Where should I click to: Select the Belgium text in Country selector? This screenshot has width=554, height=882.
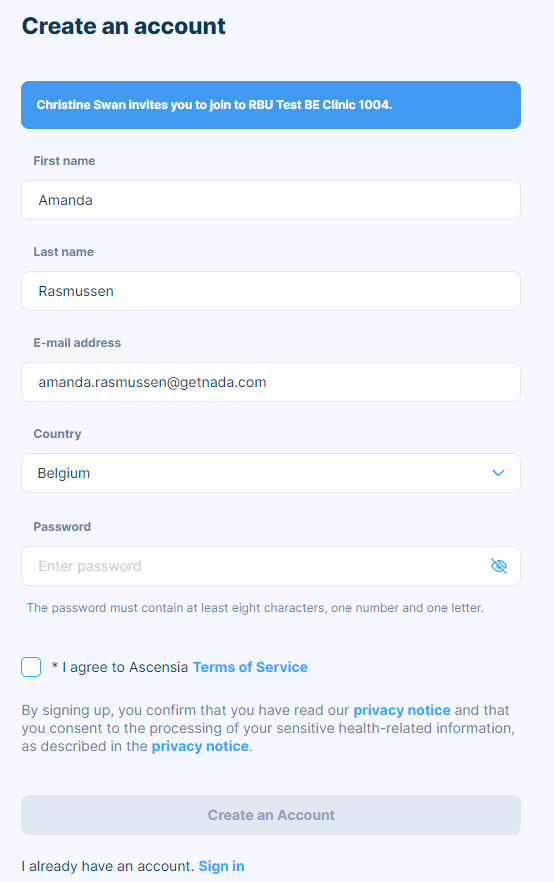pyautogui.click(x=64, y=473)
